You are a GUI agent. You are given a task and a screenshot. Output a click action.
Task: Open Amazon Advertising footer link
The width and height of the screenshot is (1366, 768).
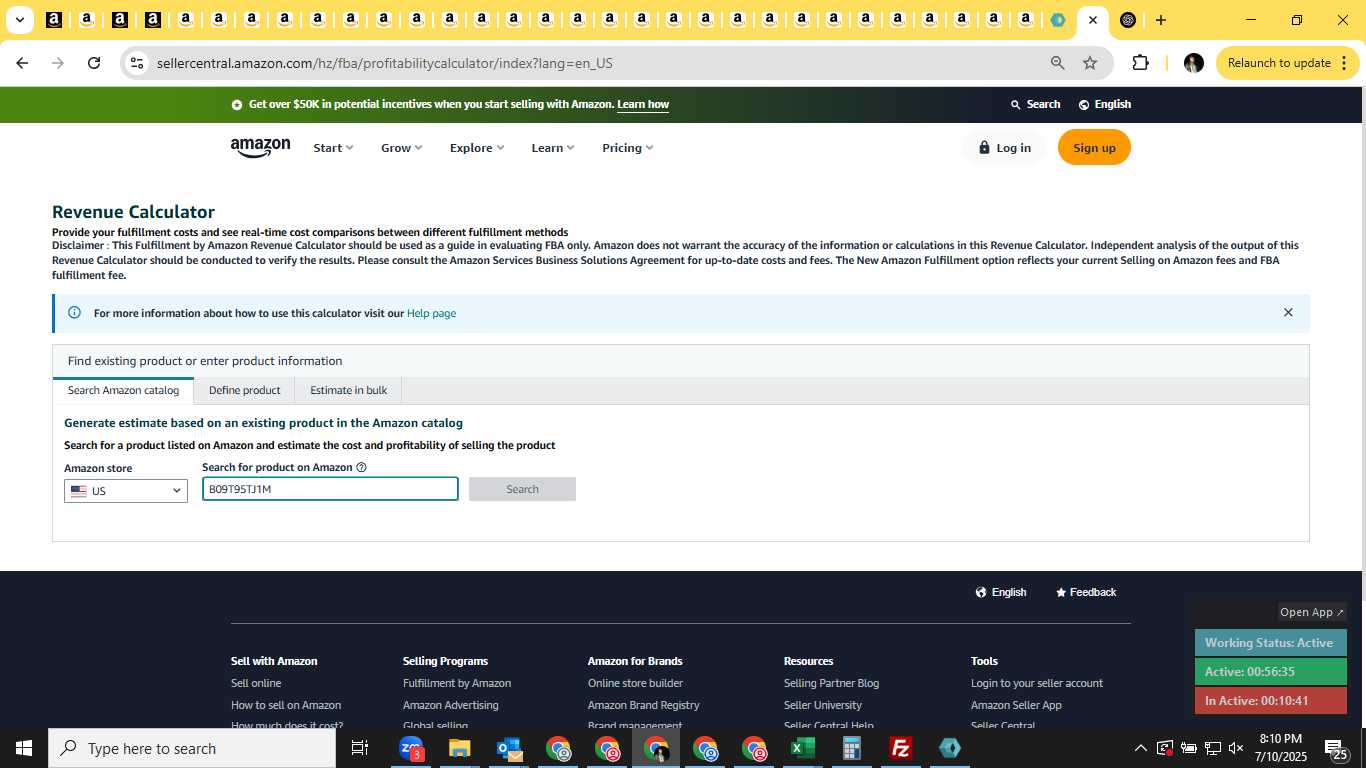450,705
